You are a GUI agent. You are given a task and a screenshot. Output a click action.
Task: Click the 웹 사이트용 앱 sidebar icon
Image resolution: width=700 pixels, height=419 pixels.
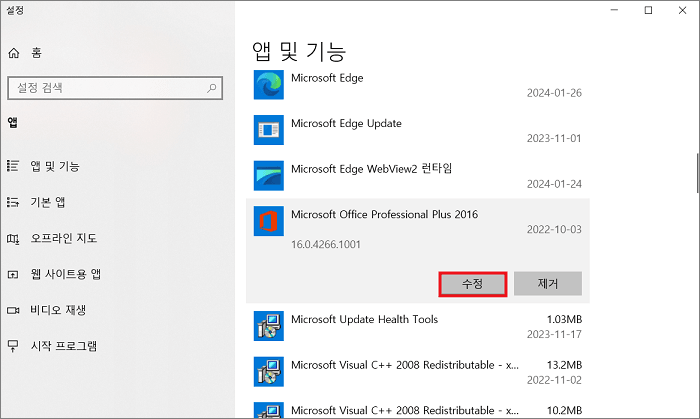pyautogui.click(x=13, y=274)
